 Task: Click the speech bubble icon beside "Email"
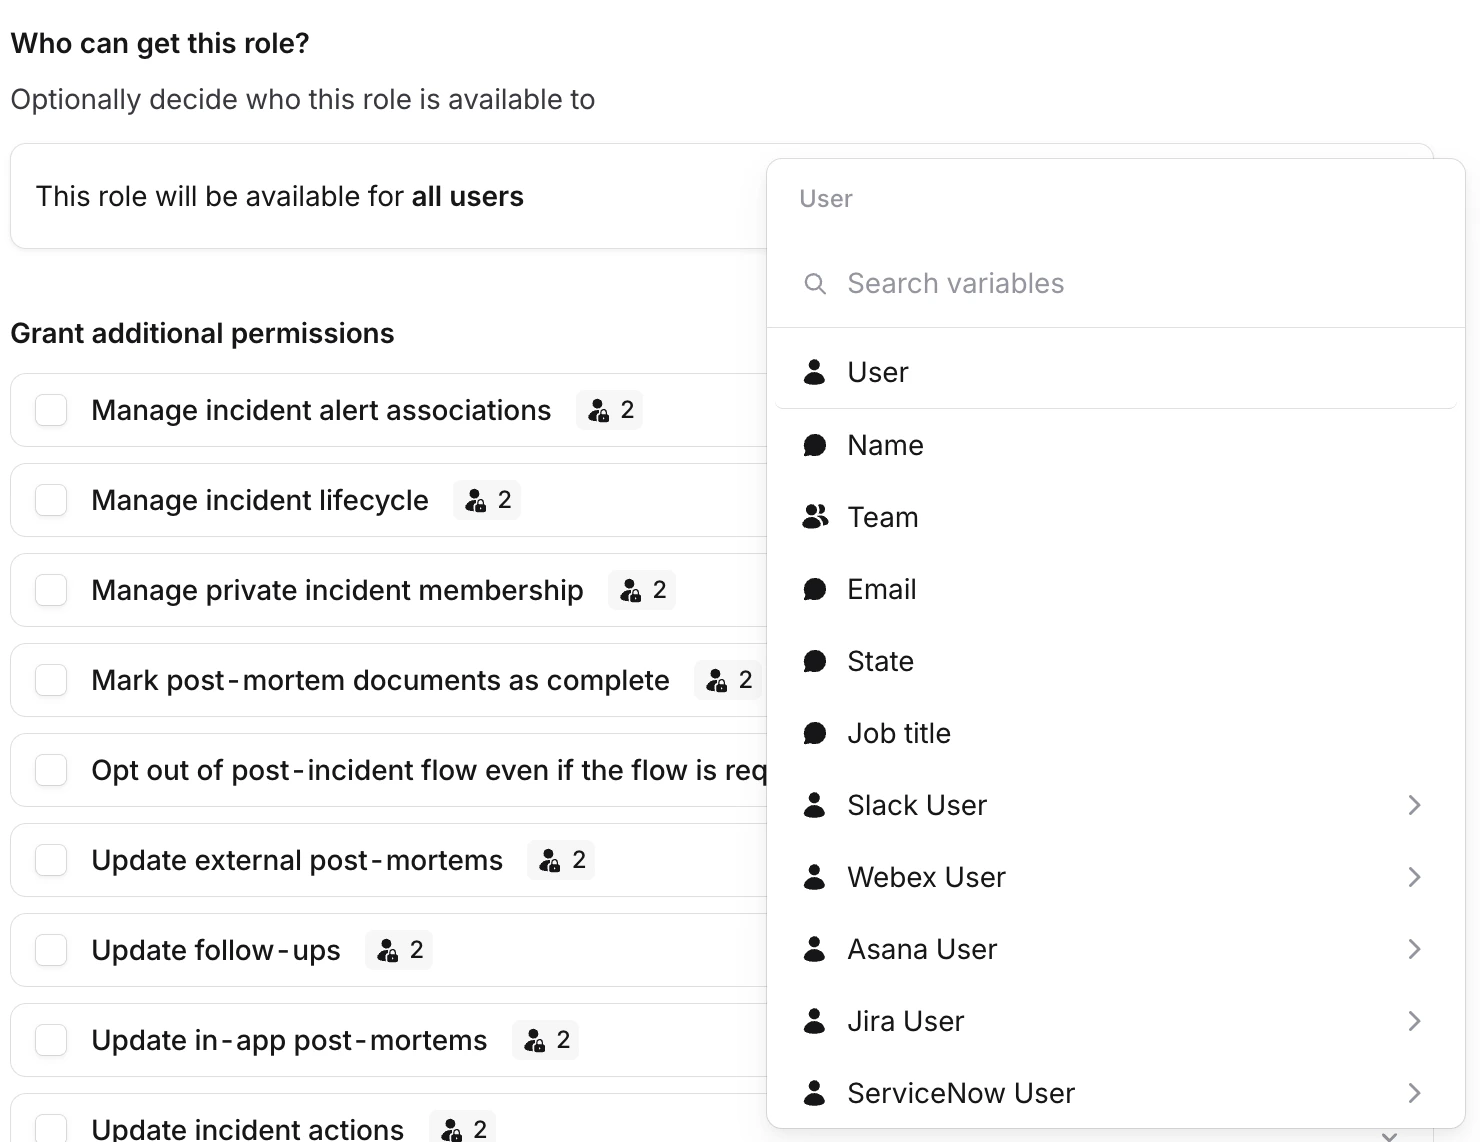pyautogui.click(x=815, y=589)
